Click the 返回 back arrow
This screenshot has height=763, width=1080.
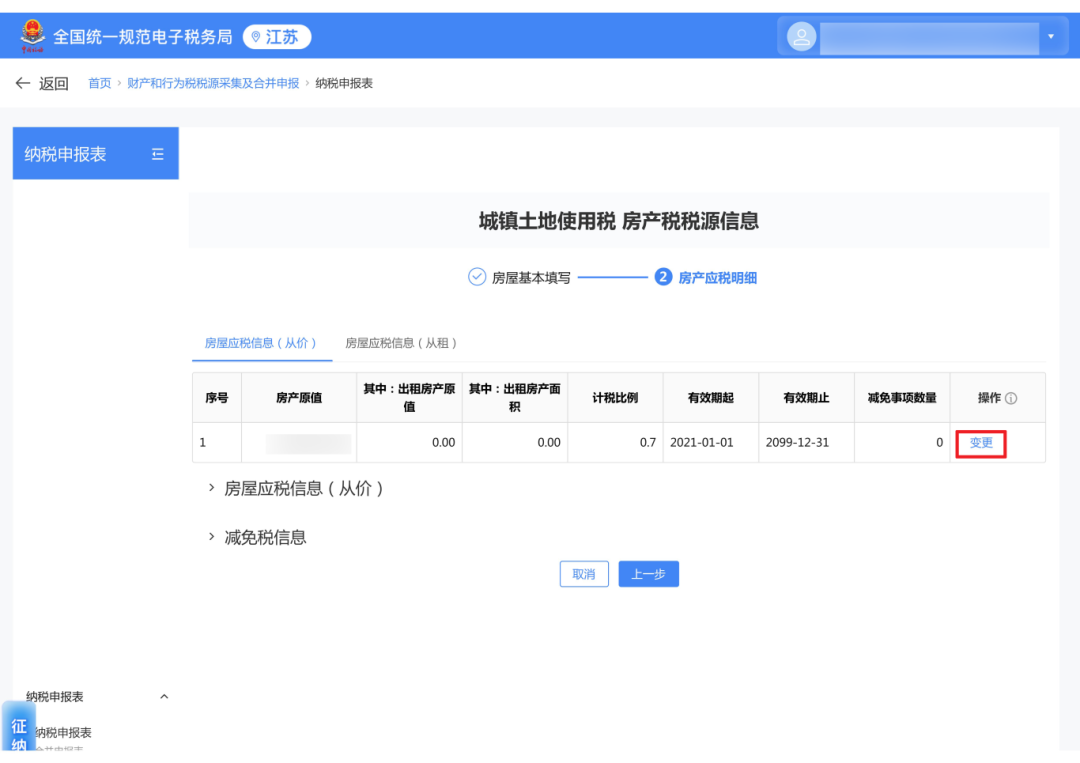(x=23, y=83)
